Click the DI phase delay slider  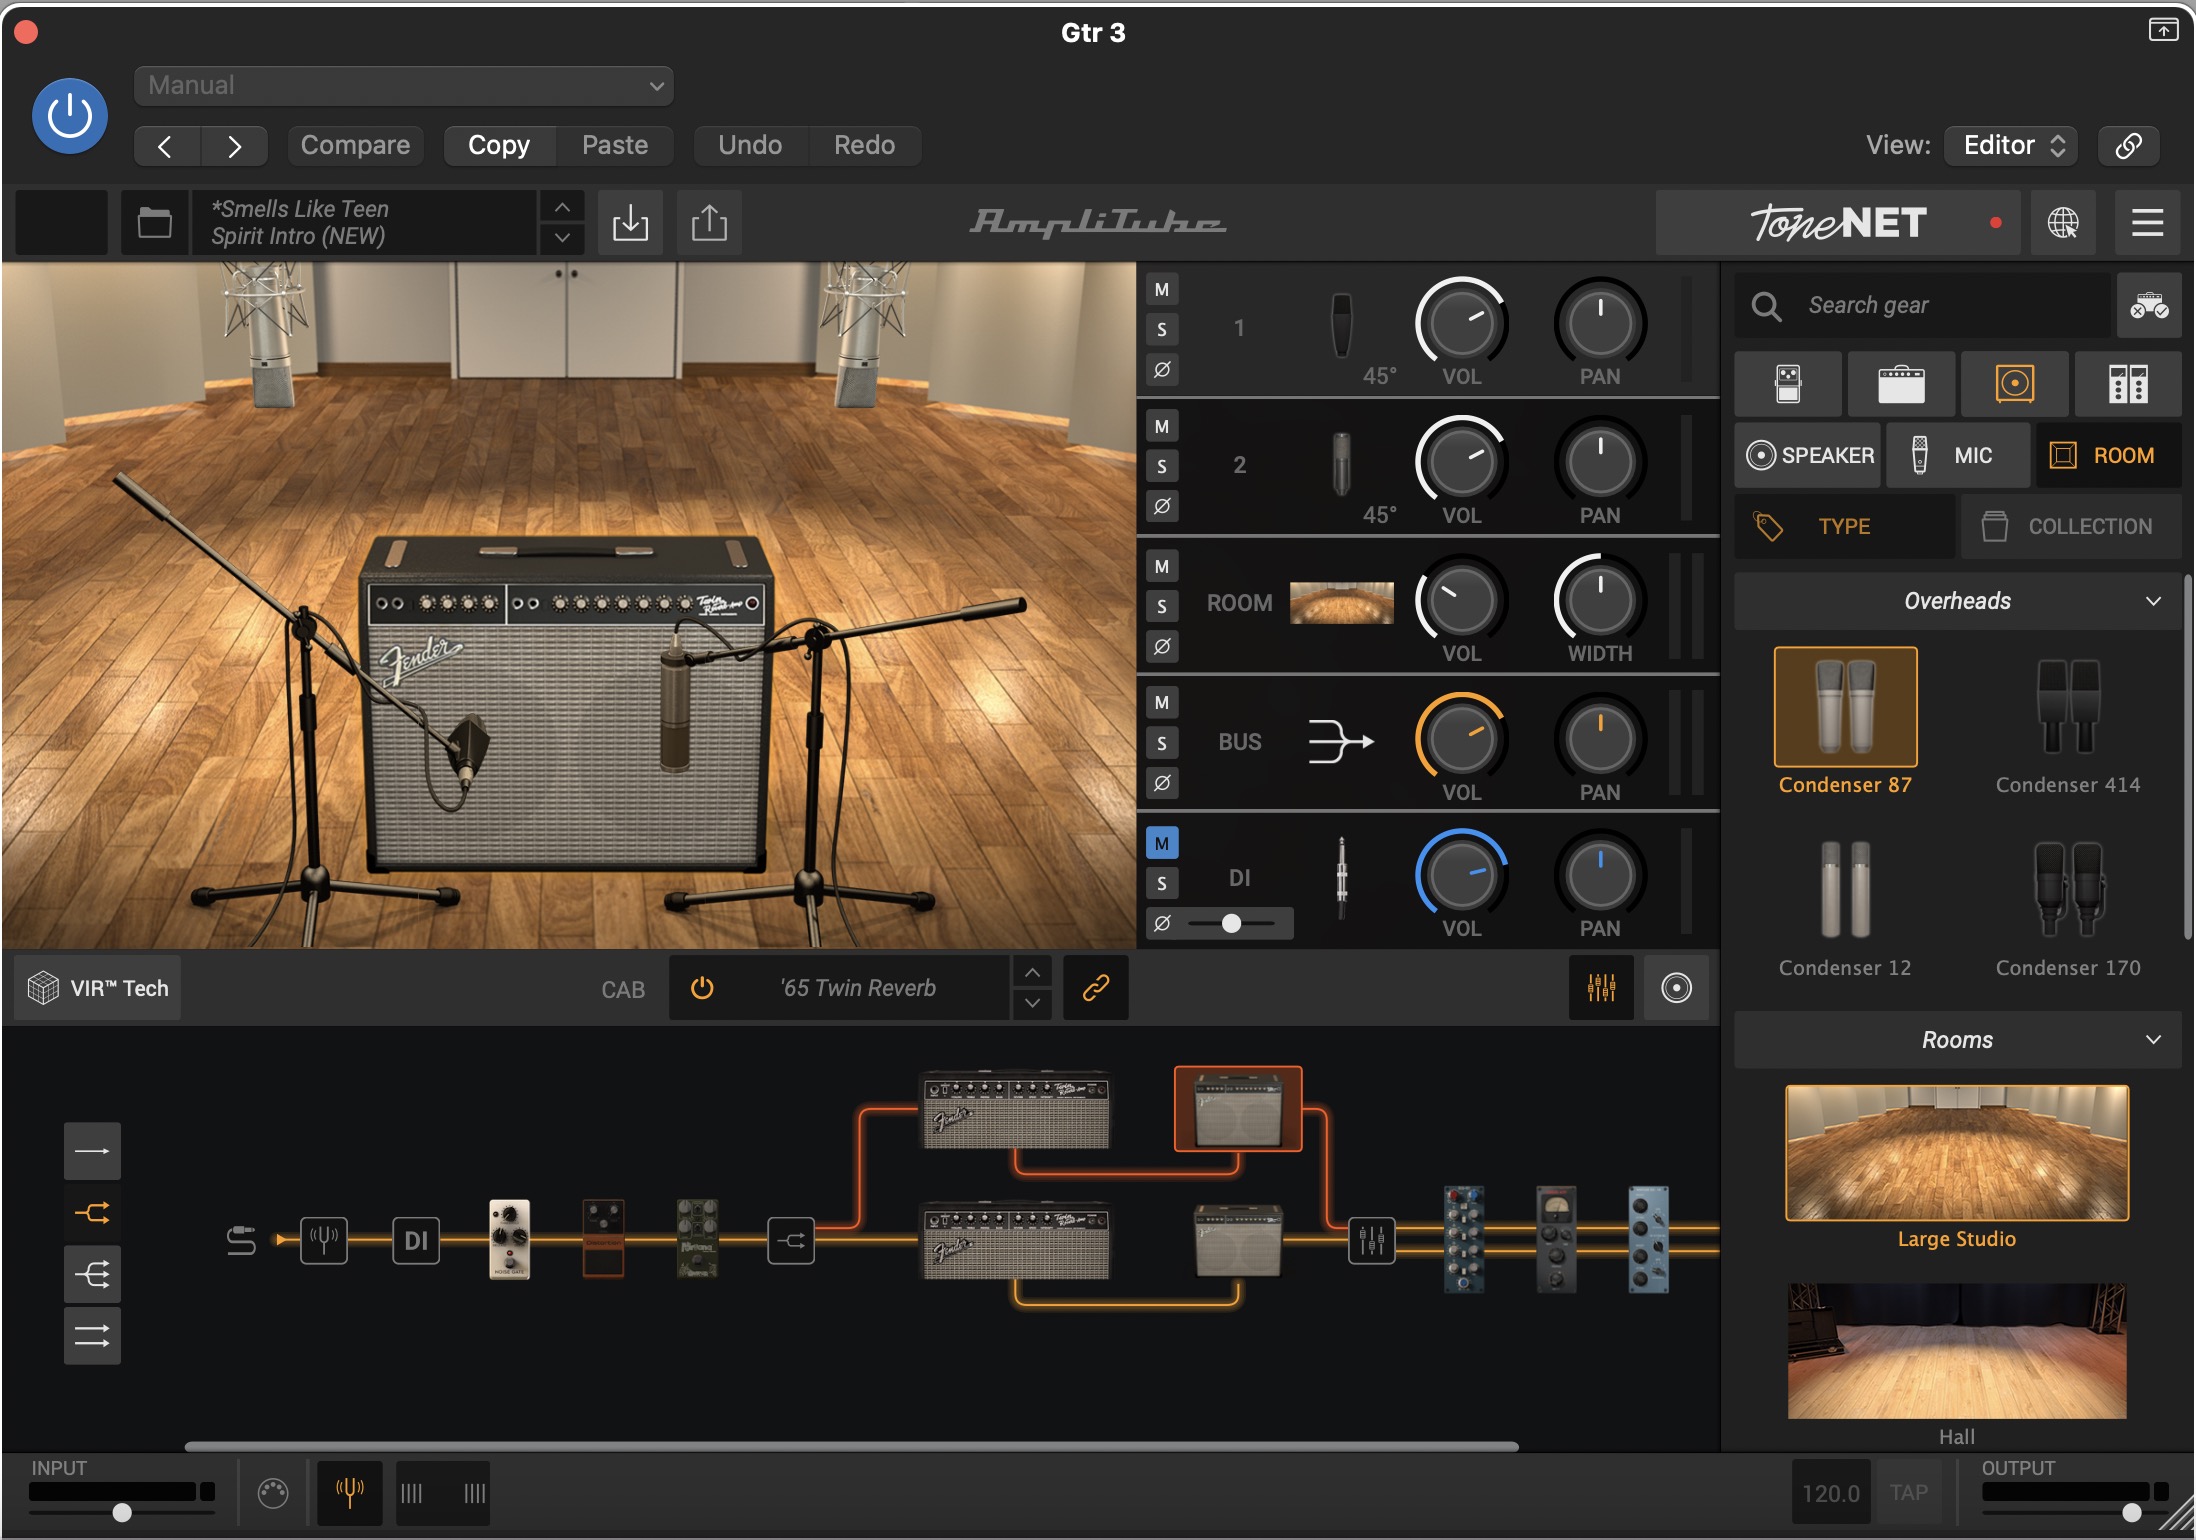(1231, 923)
